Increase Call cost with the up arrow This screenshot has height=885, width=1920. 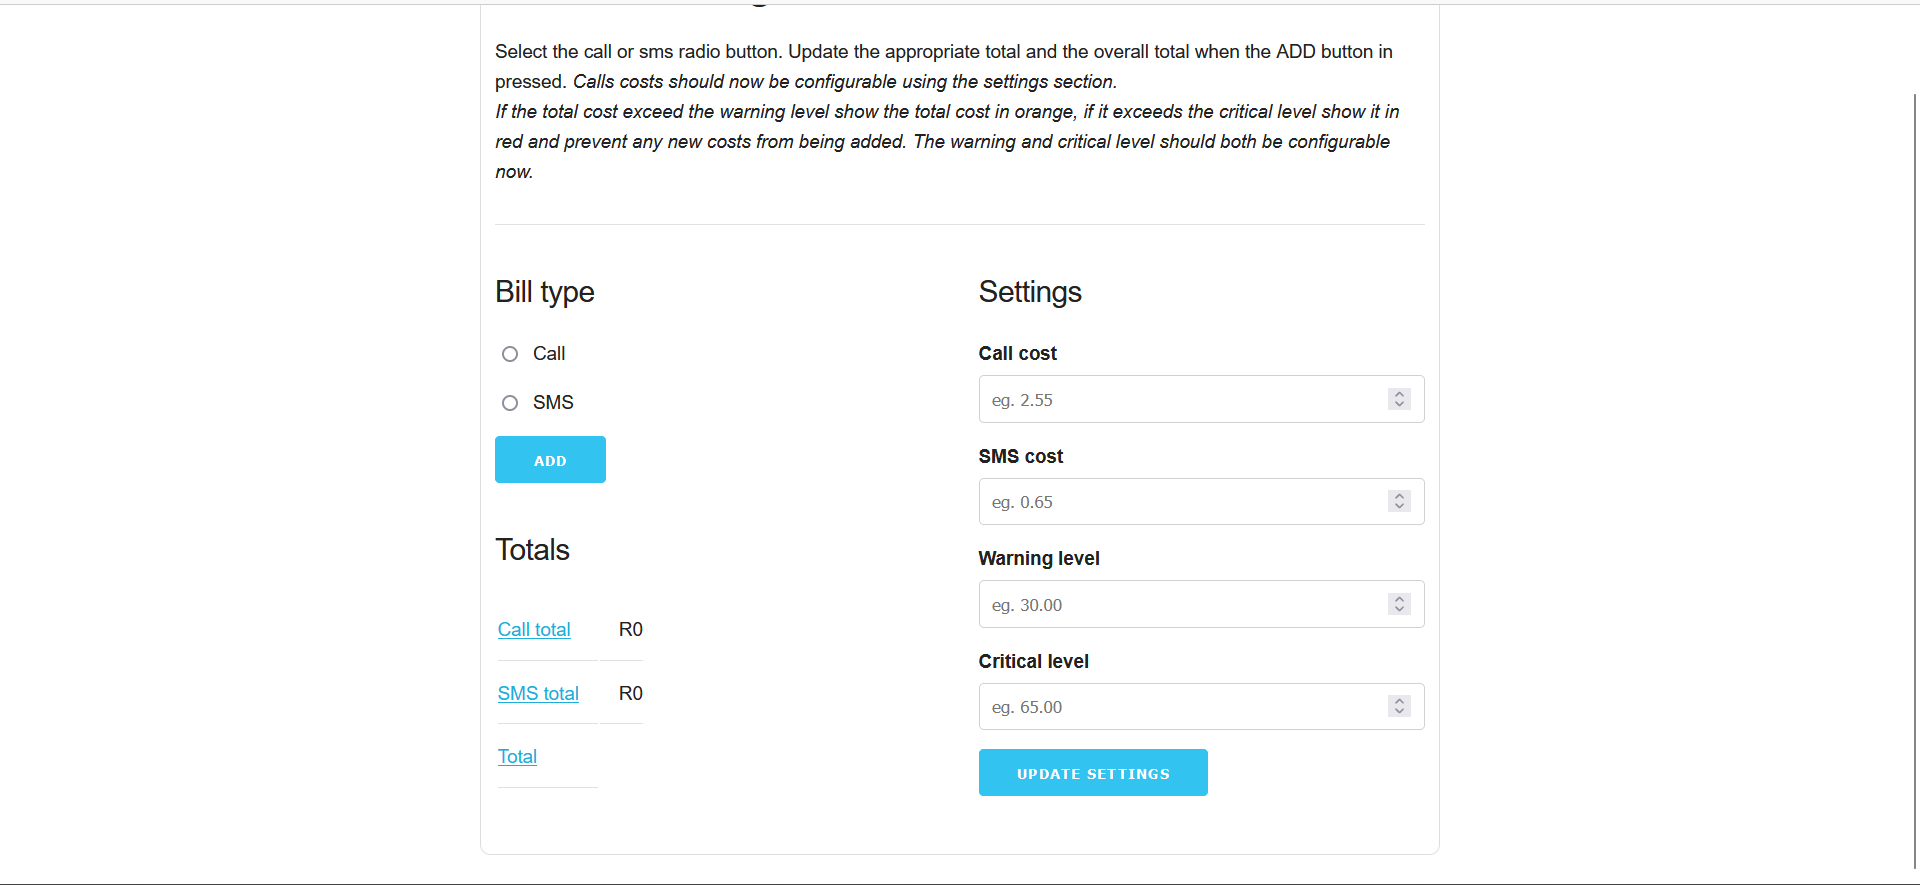click(1399, 394)
